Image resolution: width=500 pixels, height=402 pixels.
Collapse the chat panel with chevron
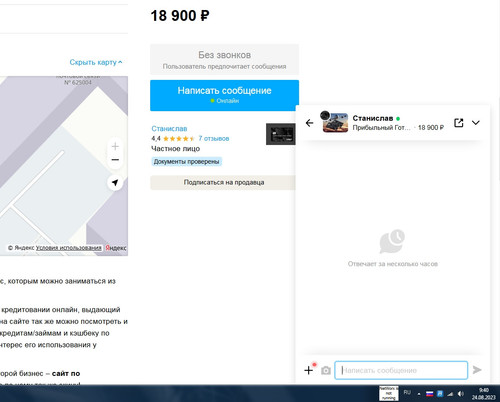point(476,123)
